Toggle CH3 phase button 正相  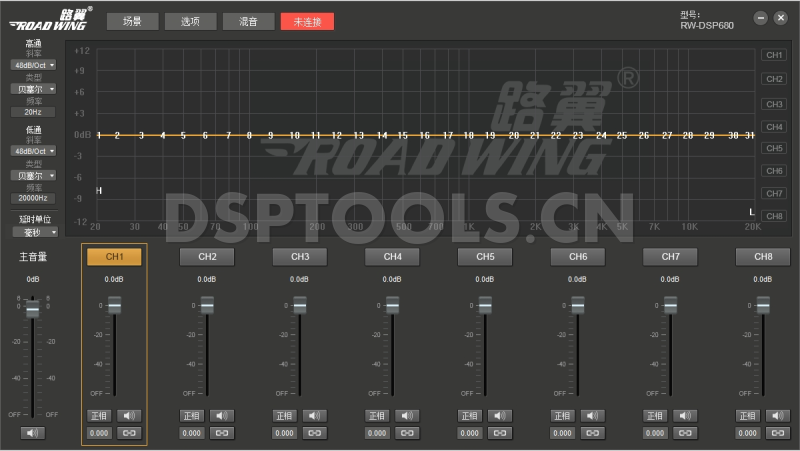pyautogui.click(x=284, y=416)
